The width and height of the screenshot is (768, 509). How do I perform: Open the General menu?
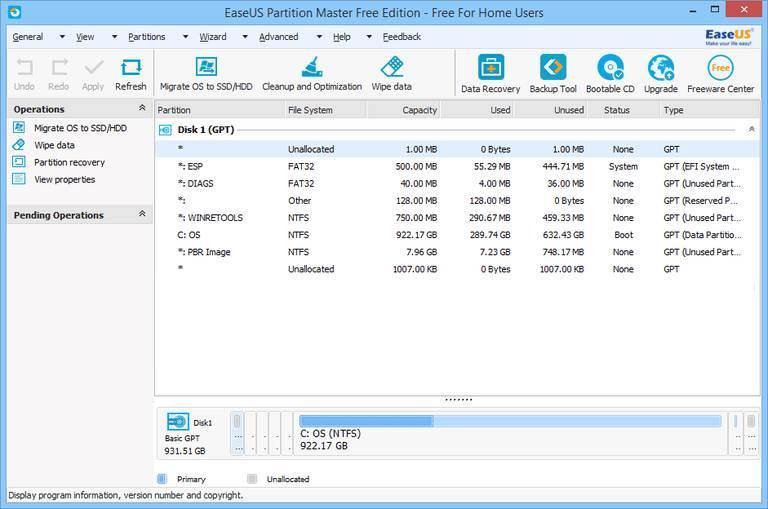[x=28, y=37]
